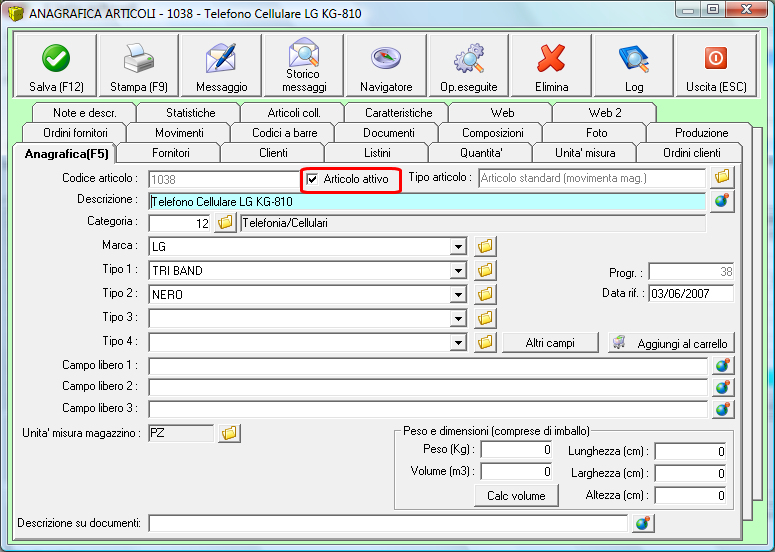Open the Movimenti tab
775x552 pixels.
coord(179,132)
